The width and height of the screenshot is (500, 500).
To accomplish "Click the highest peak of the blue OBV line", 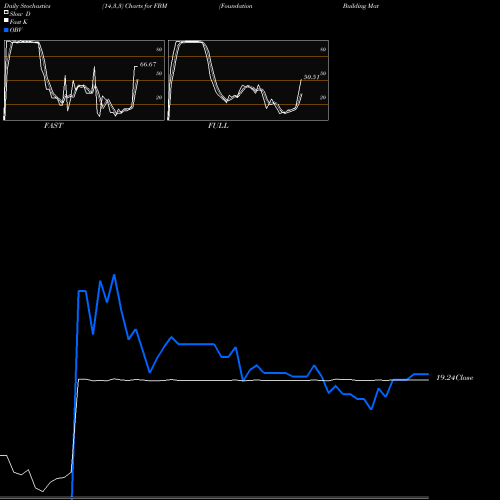I will click(x=114, y=275).
